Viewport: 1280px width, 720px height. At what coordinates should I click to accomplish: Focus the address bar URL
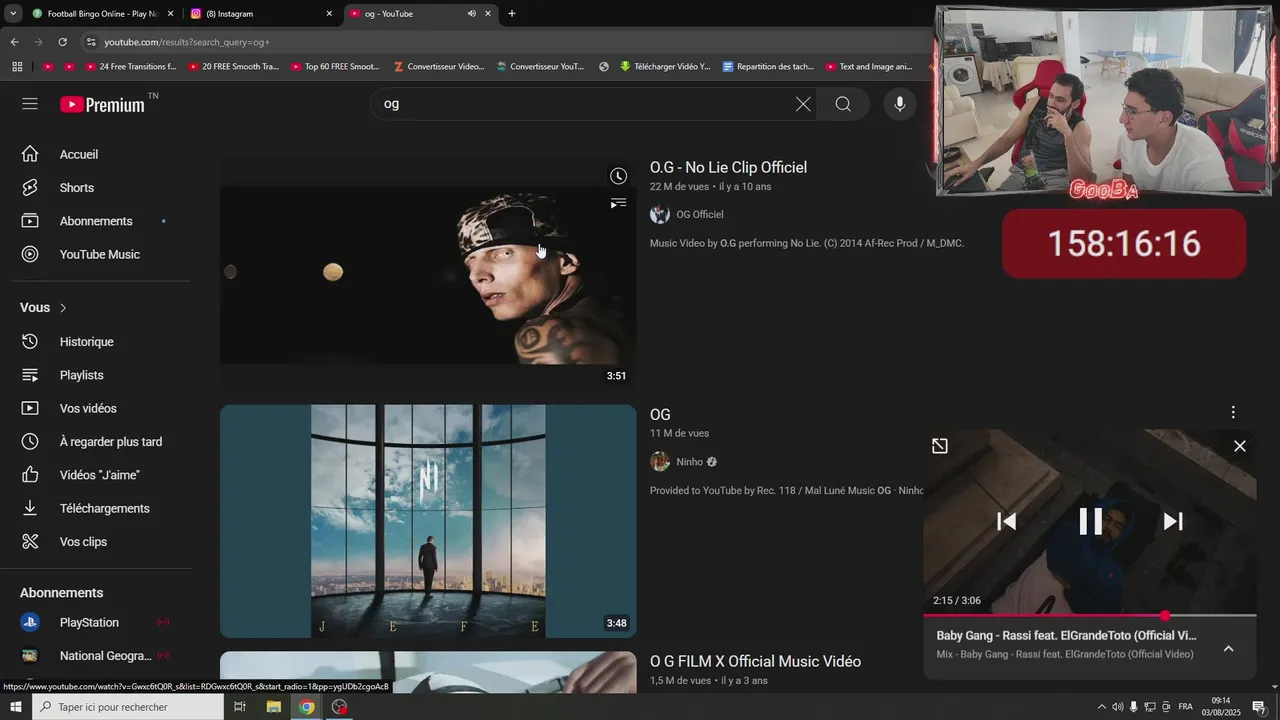tap(187, 42)
